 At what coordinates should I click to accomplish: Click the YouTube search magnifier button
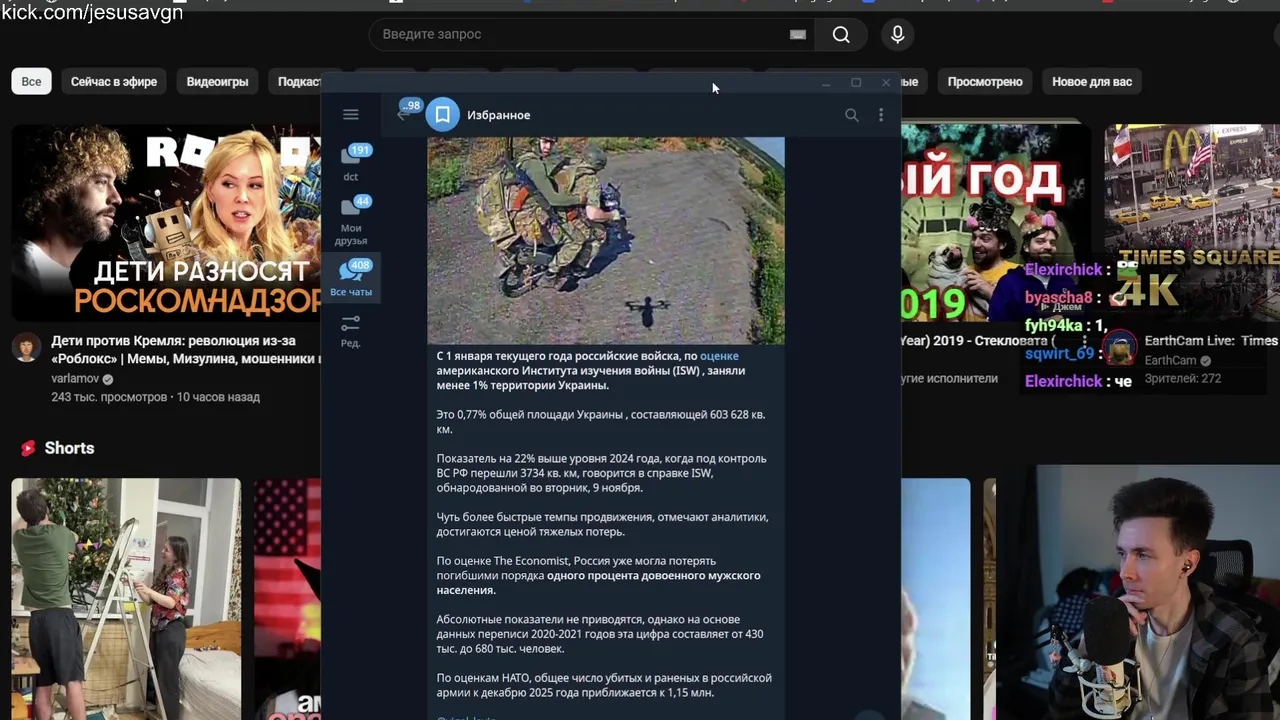click(x=841, y=34)
